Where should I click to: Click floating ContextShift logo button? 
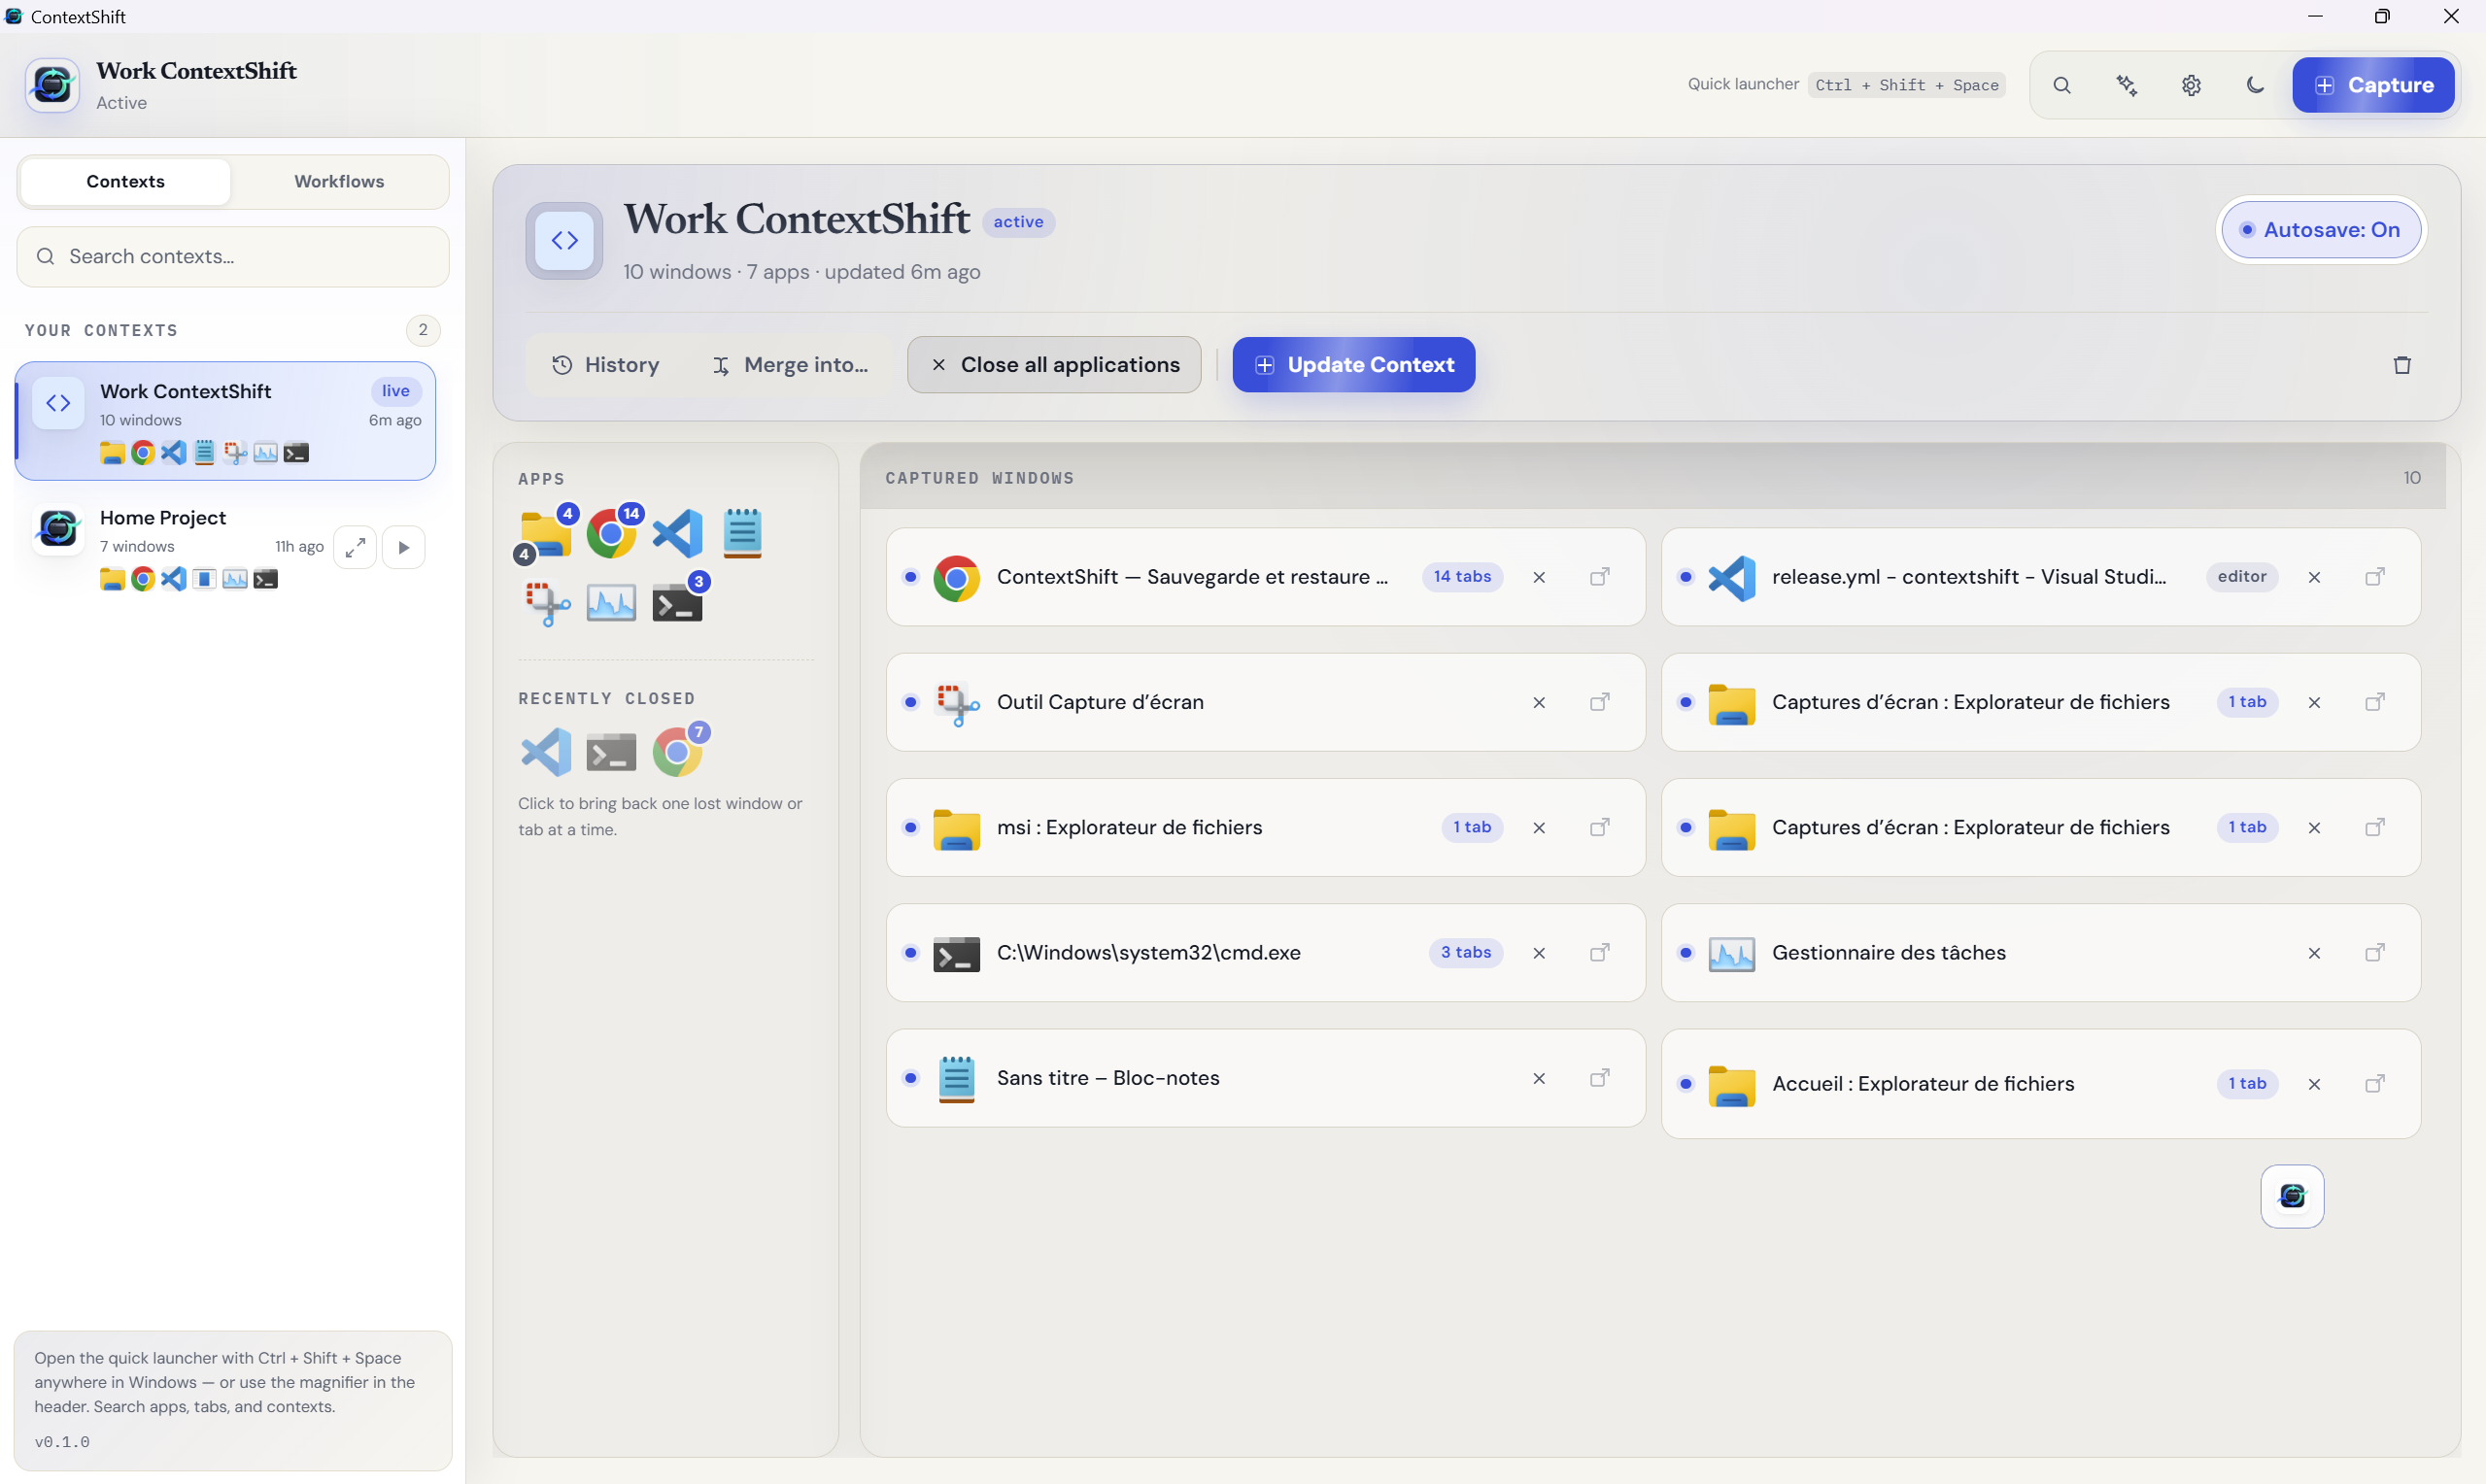coord(2292,1197)
